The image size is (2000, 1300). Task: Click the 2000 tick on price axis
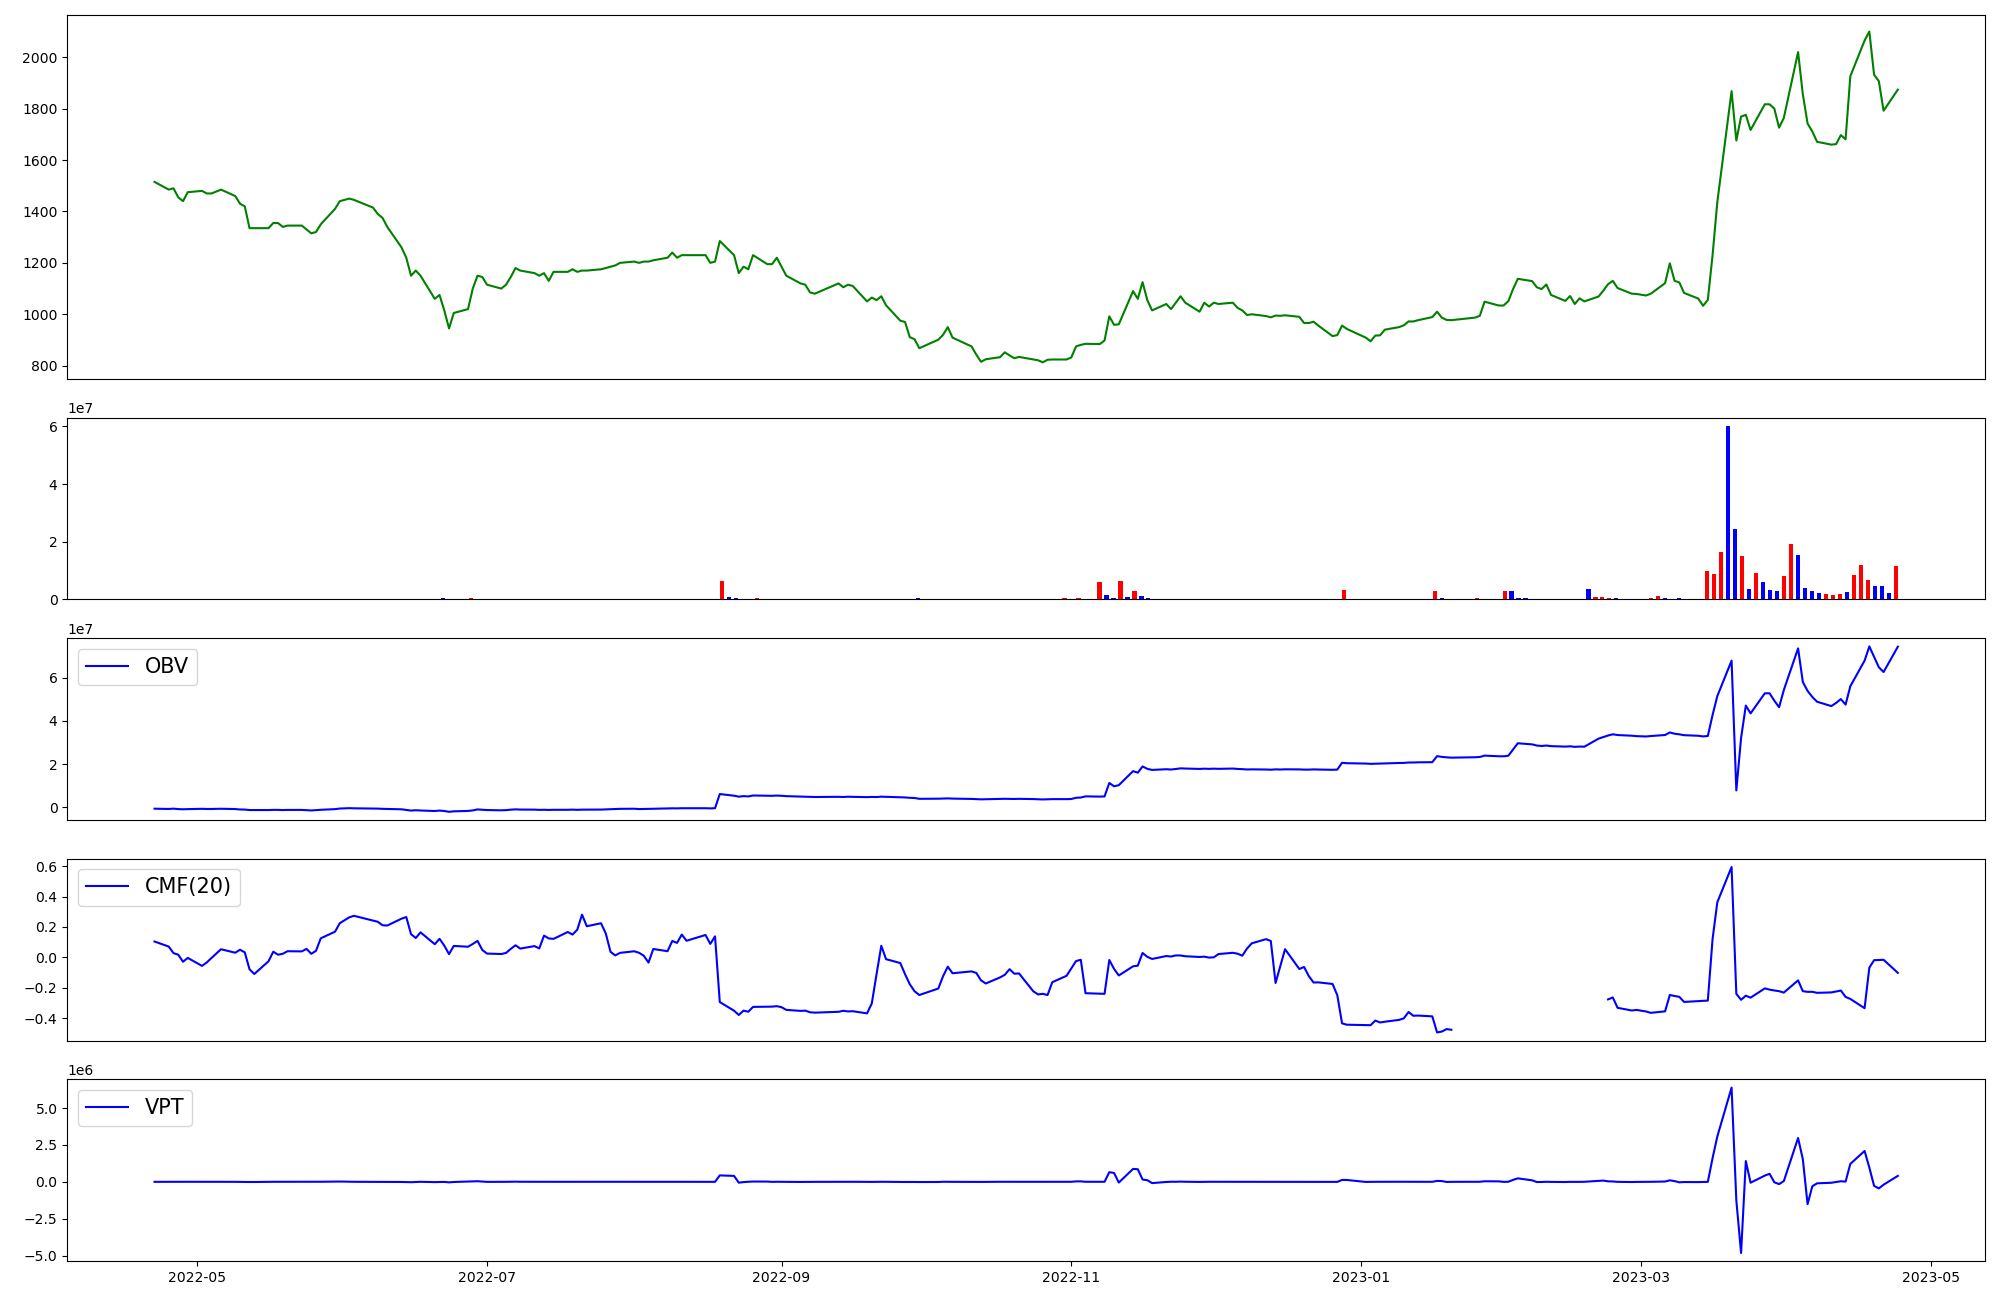coord(39,58)
